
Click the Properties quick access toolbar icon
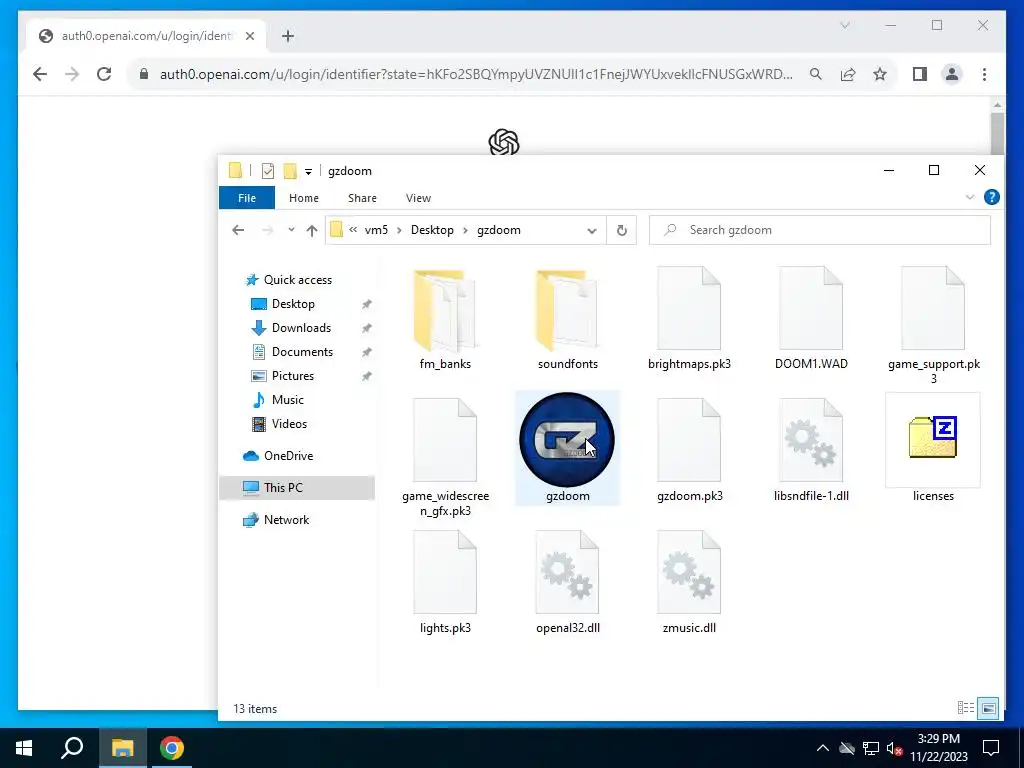click(268, 171)
